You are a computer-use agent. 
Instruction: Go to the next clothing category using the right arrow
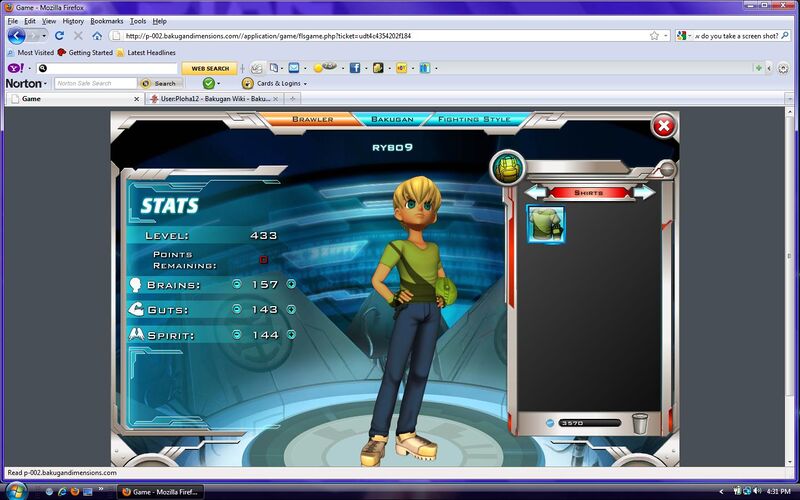(x=644, y=191)
